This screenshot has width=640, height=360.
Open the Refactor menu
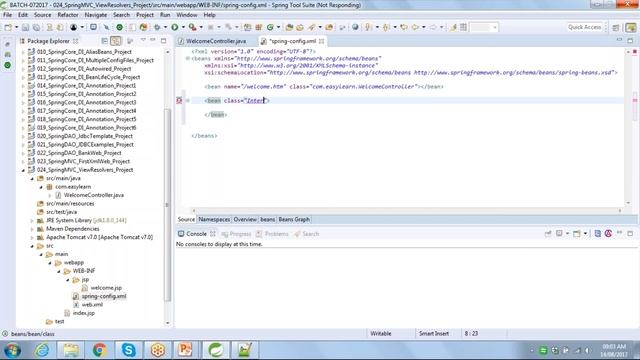[x=68, y=15]
